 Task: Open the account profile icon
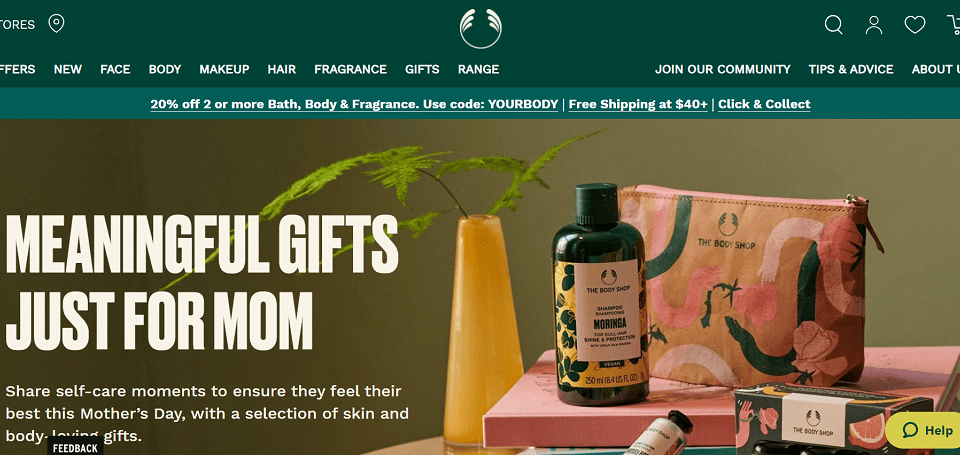point(874,24)
